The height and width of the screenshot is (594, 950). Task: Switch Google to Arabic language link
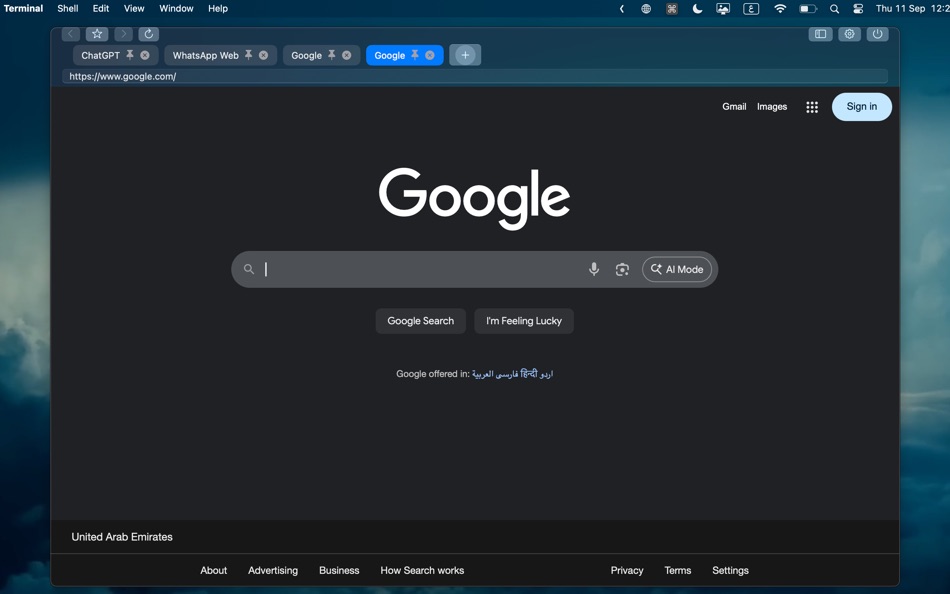click(484, 374)
